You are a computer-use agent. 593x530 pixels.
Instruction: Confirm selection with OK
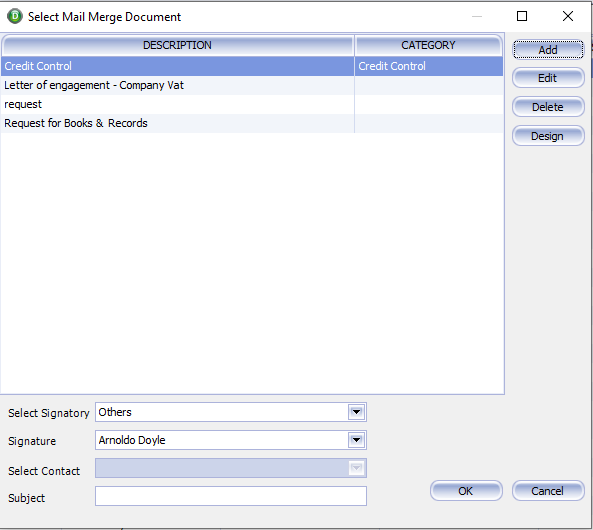pyautogui.click(x=466, y=491)
